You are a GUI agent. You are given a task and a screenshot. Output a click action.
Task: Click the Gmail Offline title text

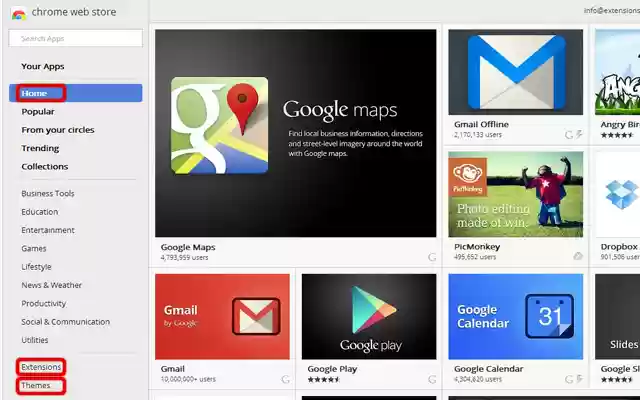pos(481,124)
